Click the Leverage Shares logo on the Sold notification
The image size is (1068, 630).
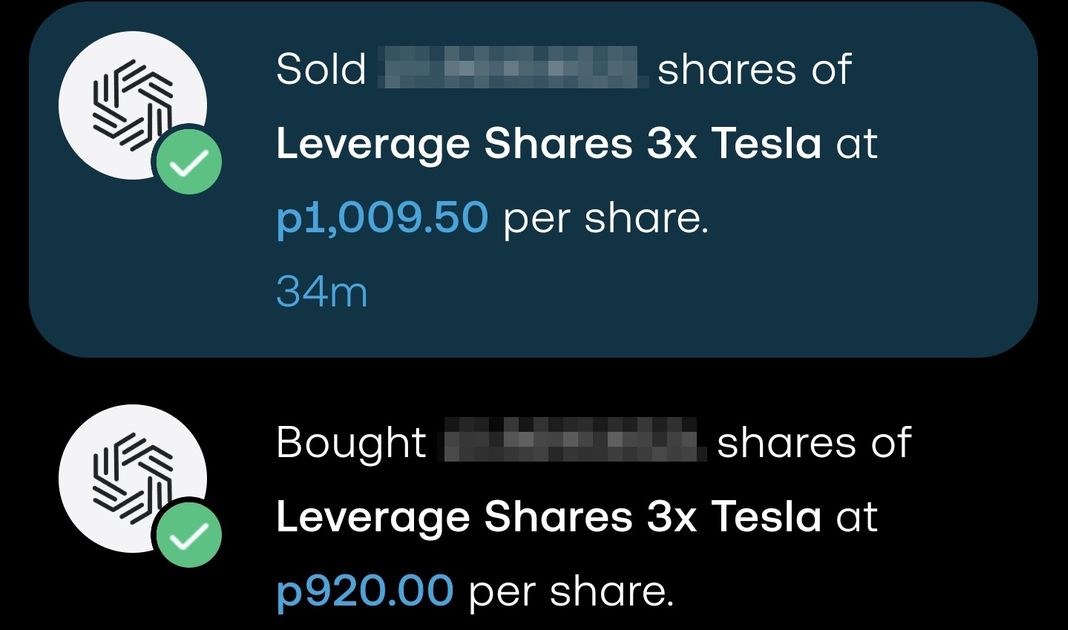coord(130,108)
